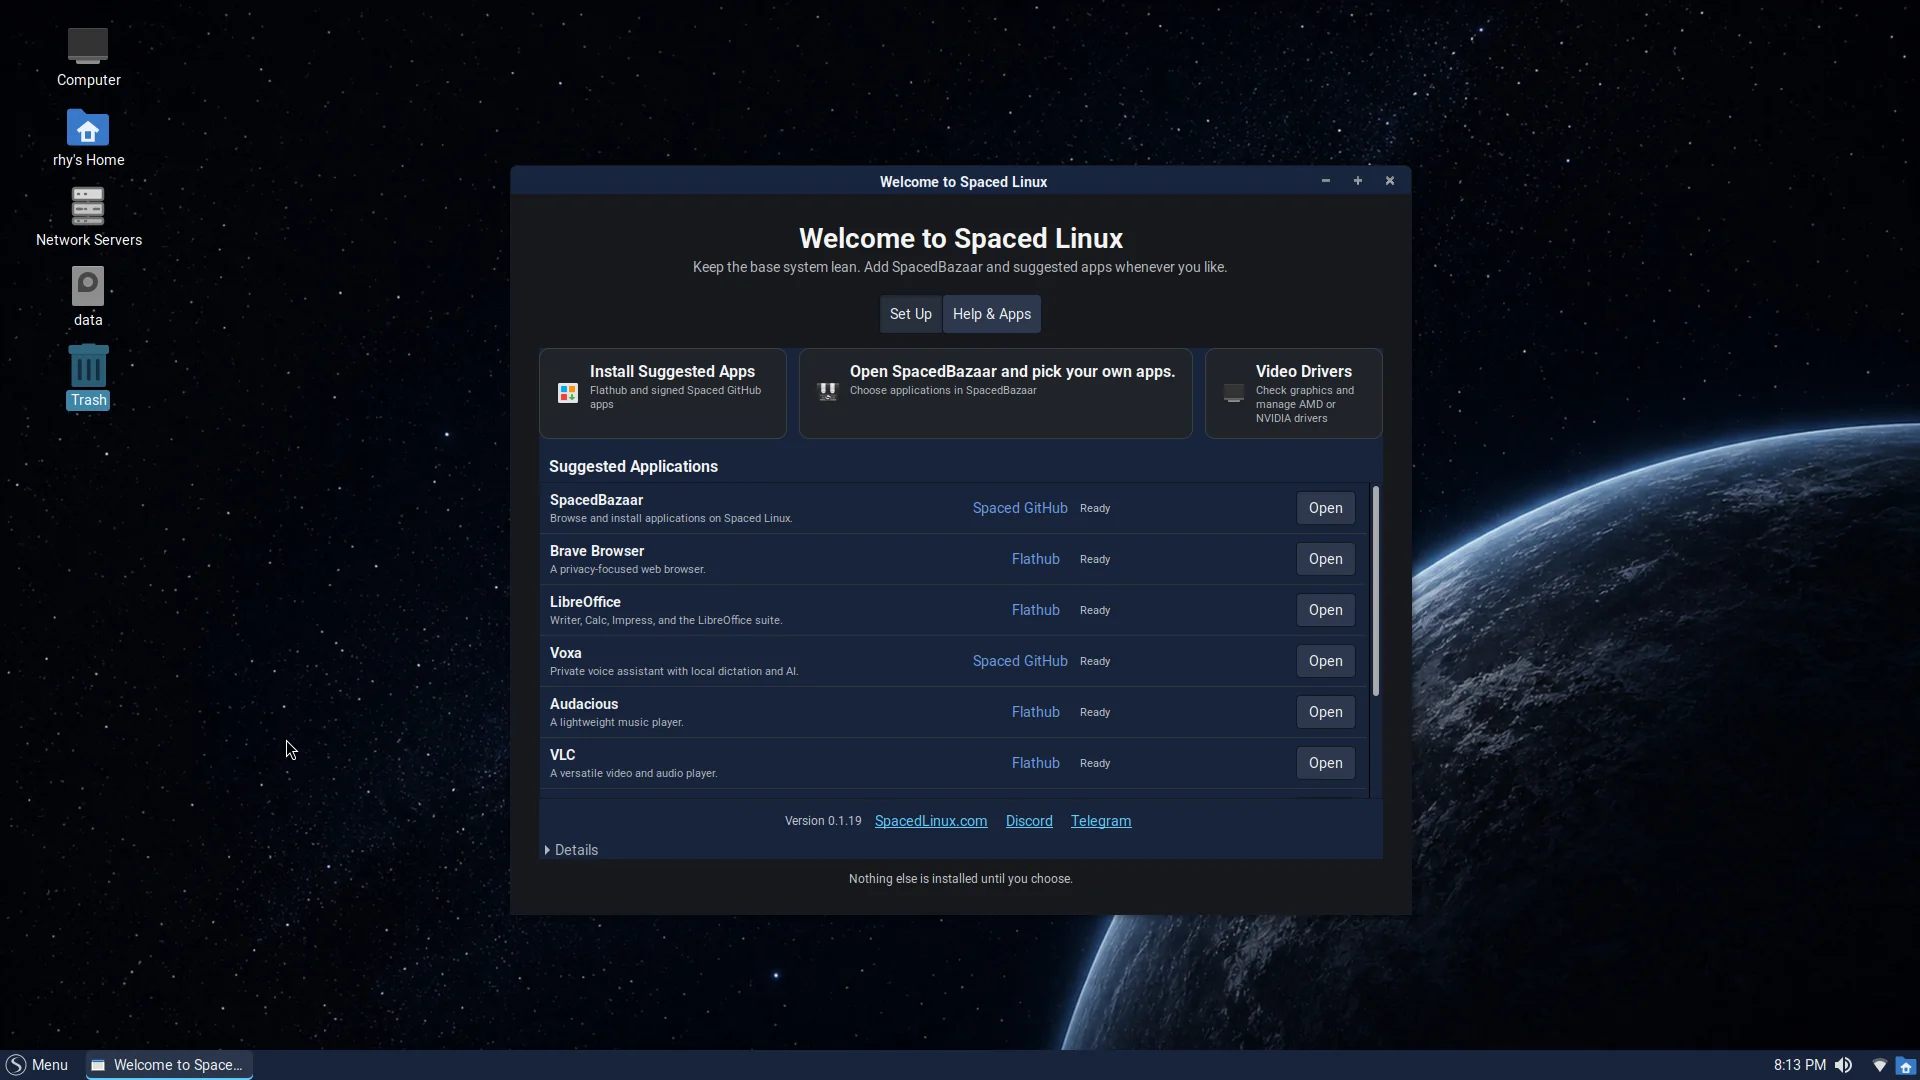This screenshot has width=1920, height=1080.
Task: Click Flathub source for VLC
Action: [x=1035, y=763]
